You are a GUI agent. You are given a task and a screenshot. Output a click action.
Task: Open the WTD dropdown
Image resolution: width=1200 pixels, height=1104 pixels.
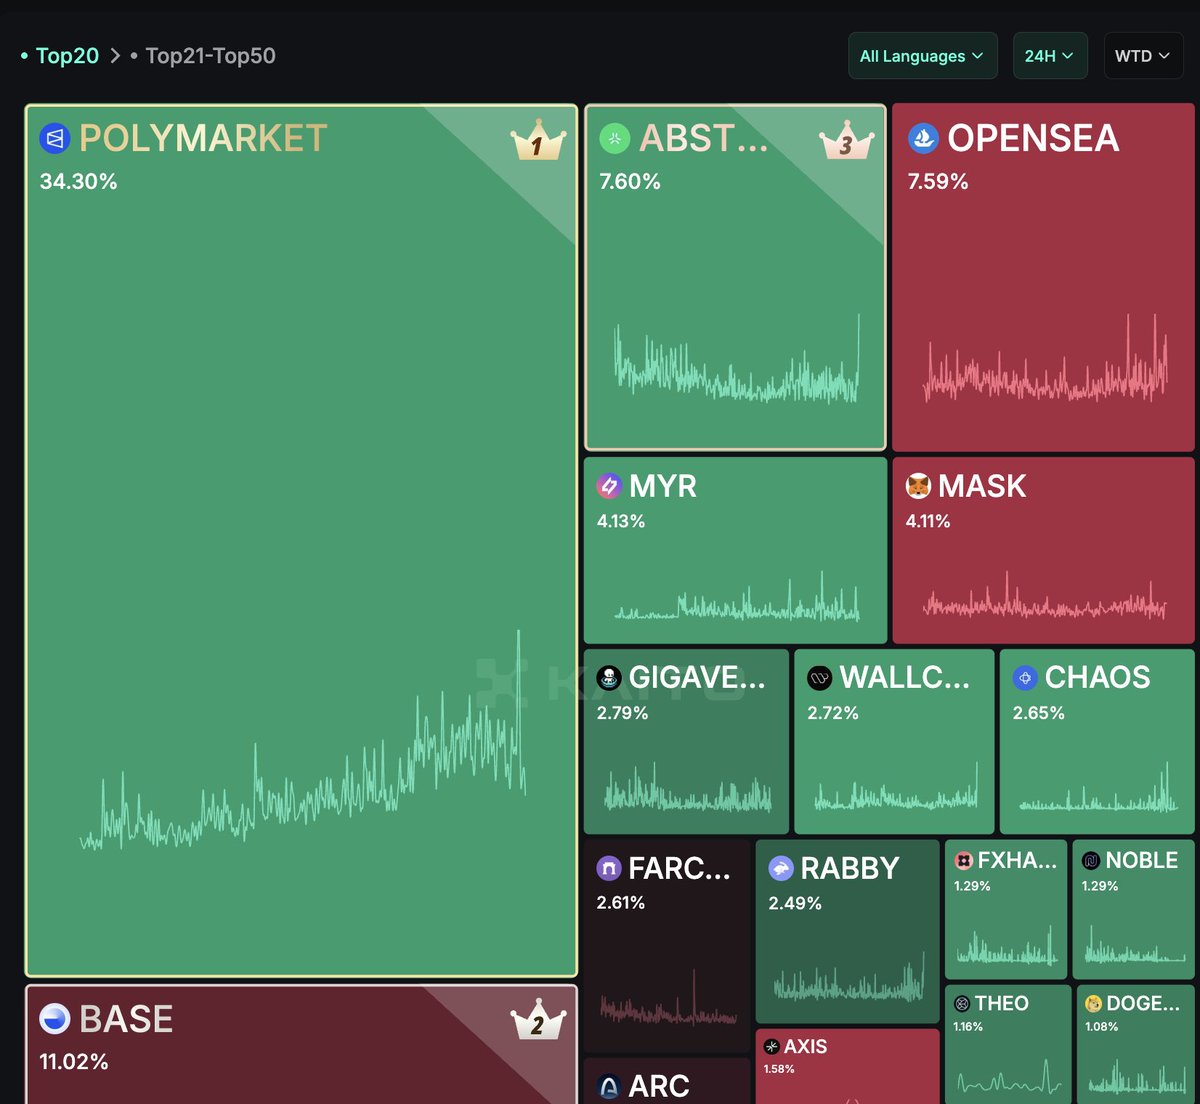coord(1143,56)
